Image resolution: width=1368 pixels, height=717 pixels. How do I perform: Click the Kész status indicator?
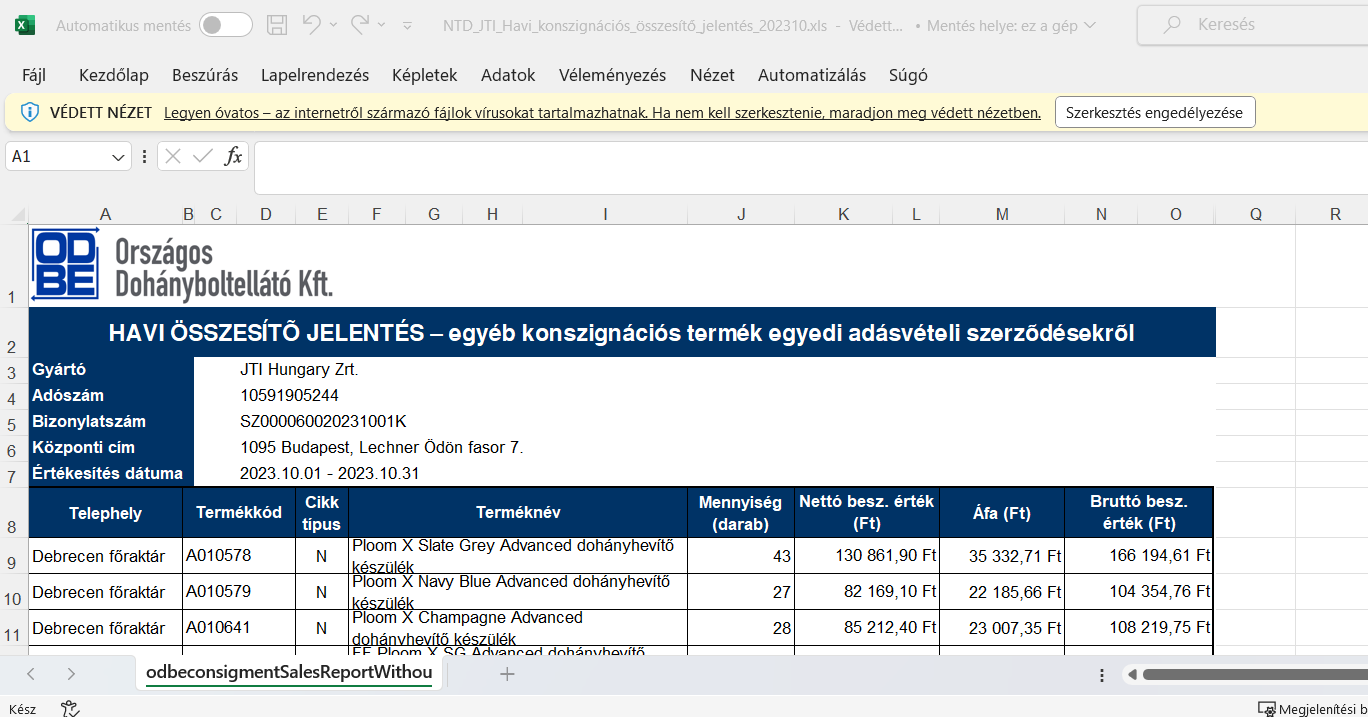tap(22, 709)
